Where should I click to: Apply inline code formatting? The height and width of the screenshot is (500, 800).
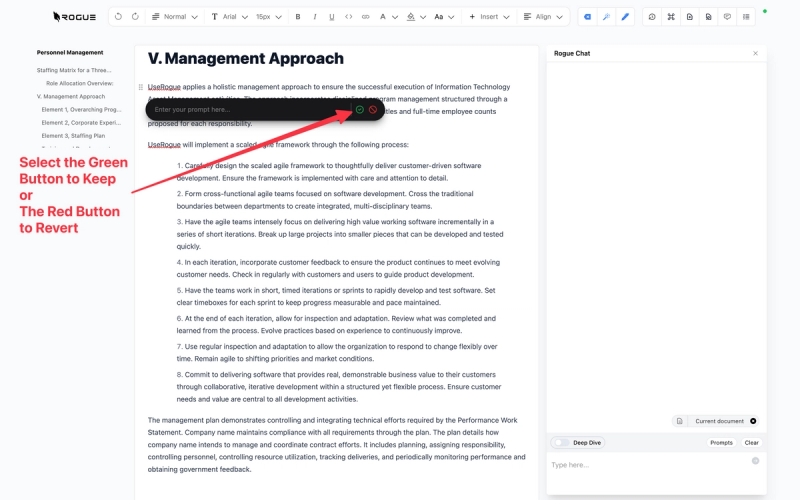348,17
